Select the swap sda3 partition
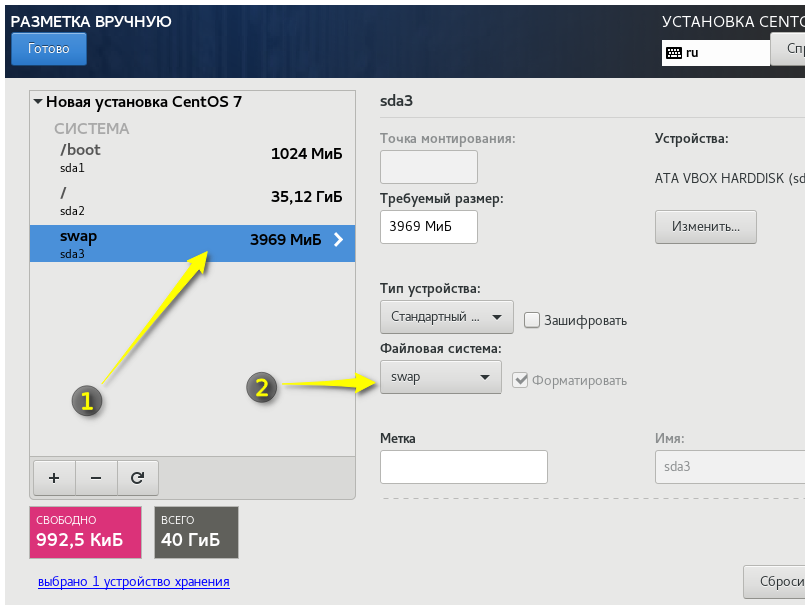 [x=192, y=243]
